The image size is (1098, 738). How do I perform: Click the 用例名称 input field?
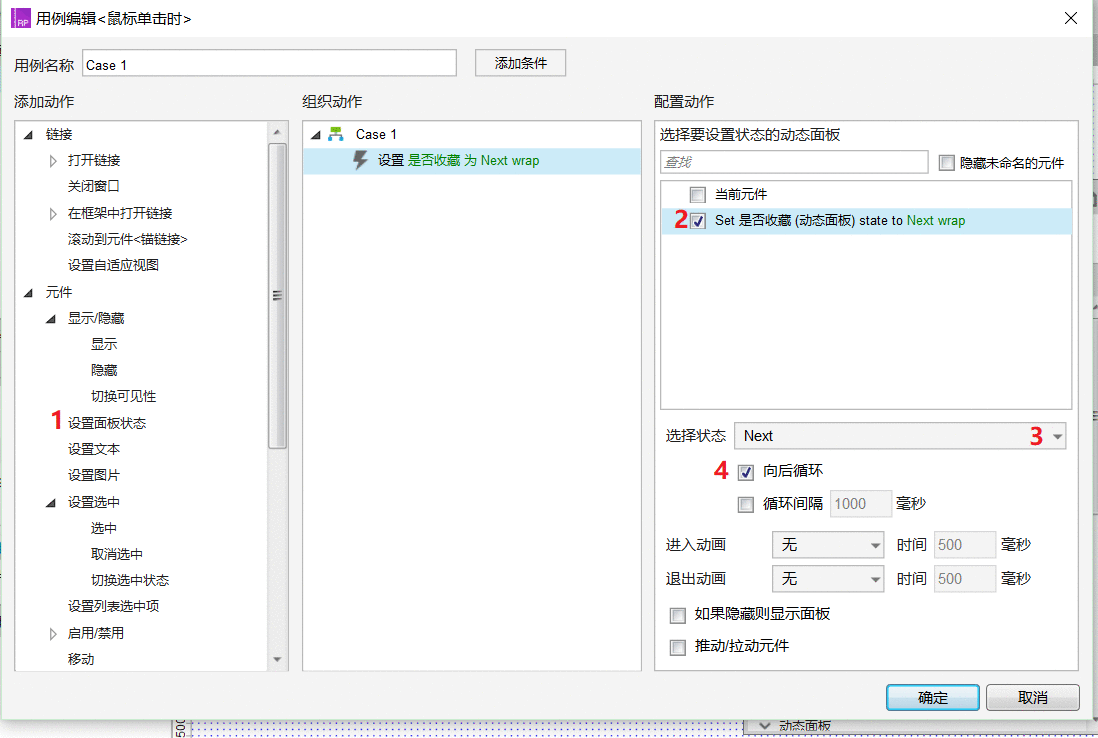[x=270, y=63]
